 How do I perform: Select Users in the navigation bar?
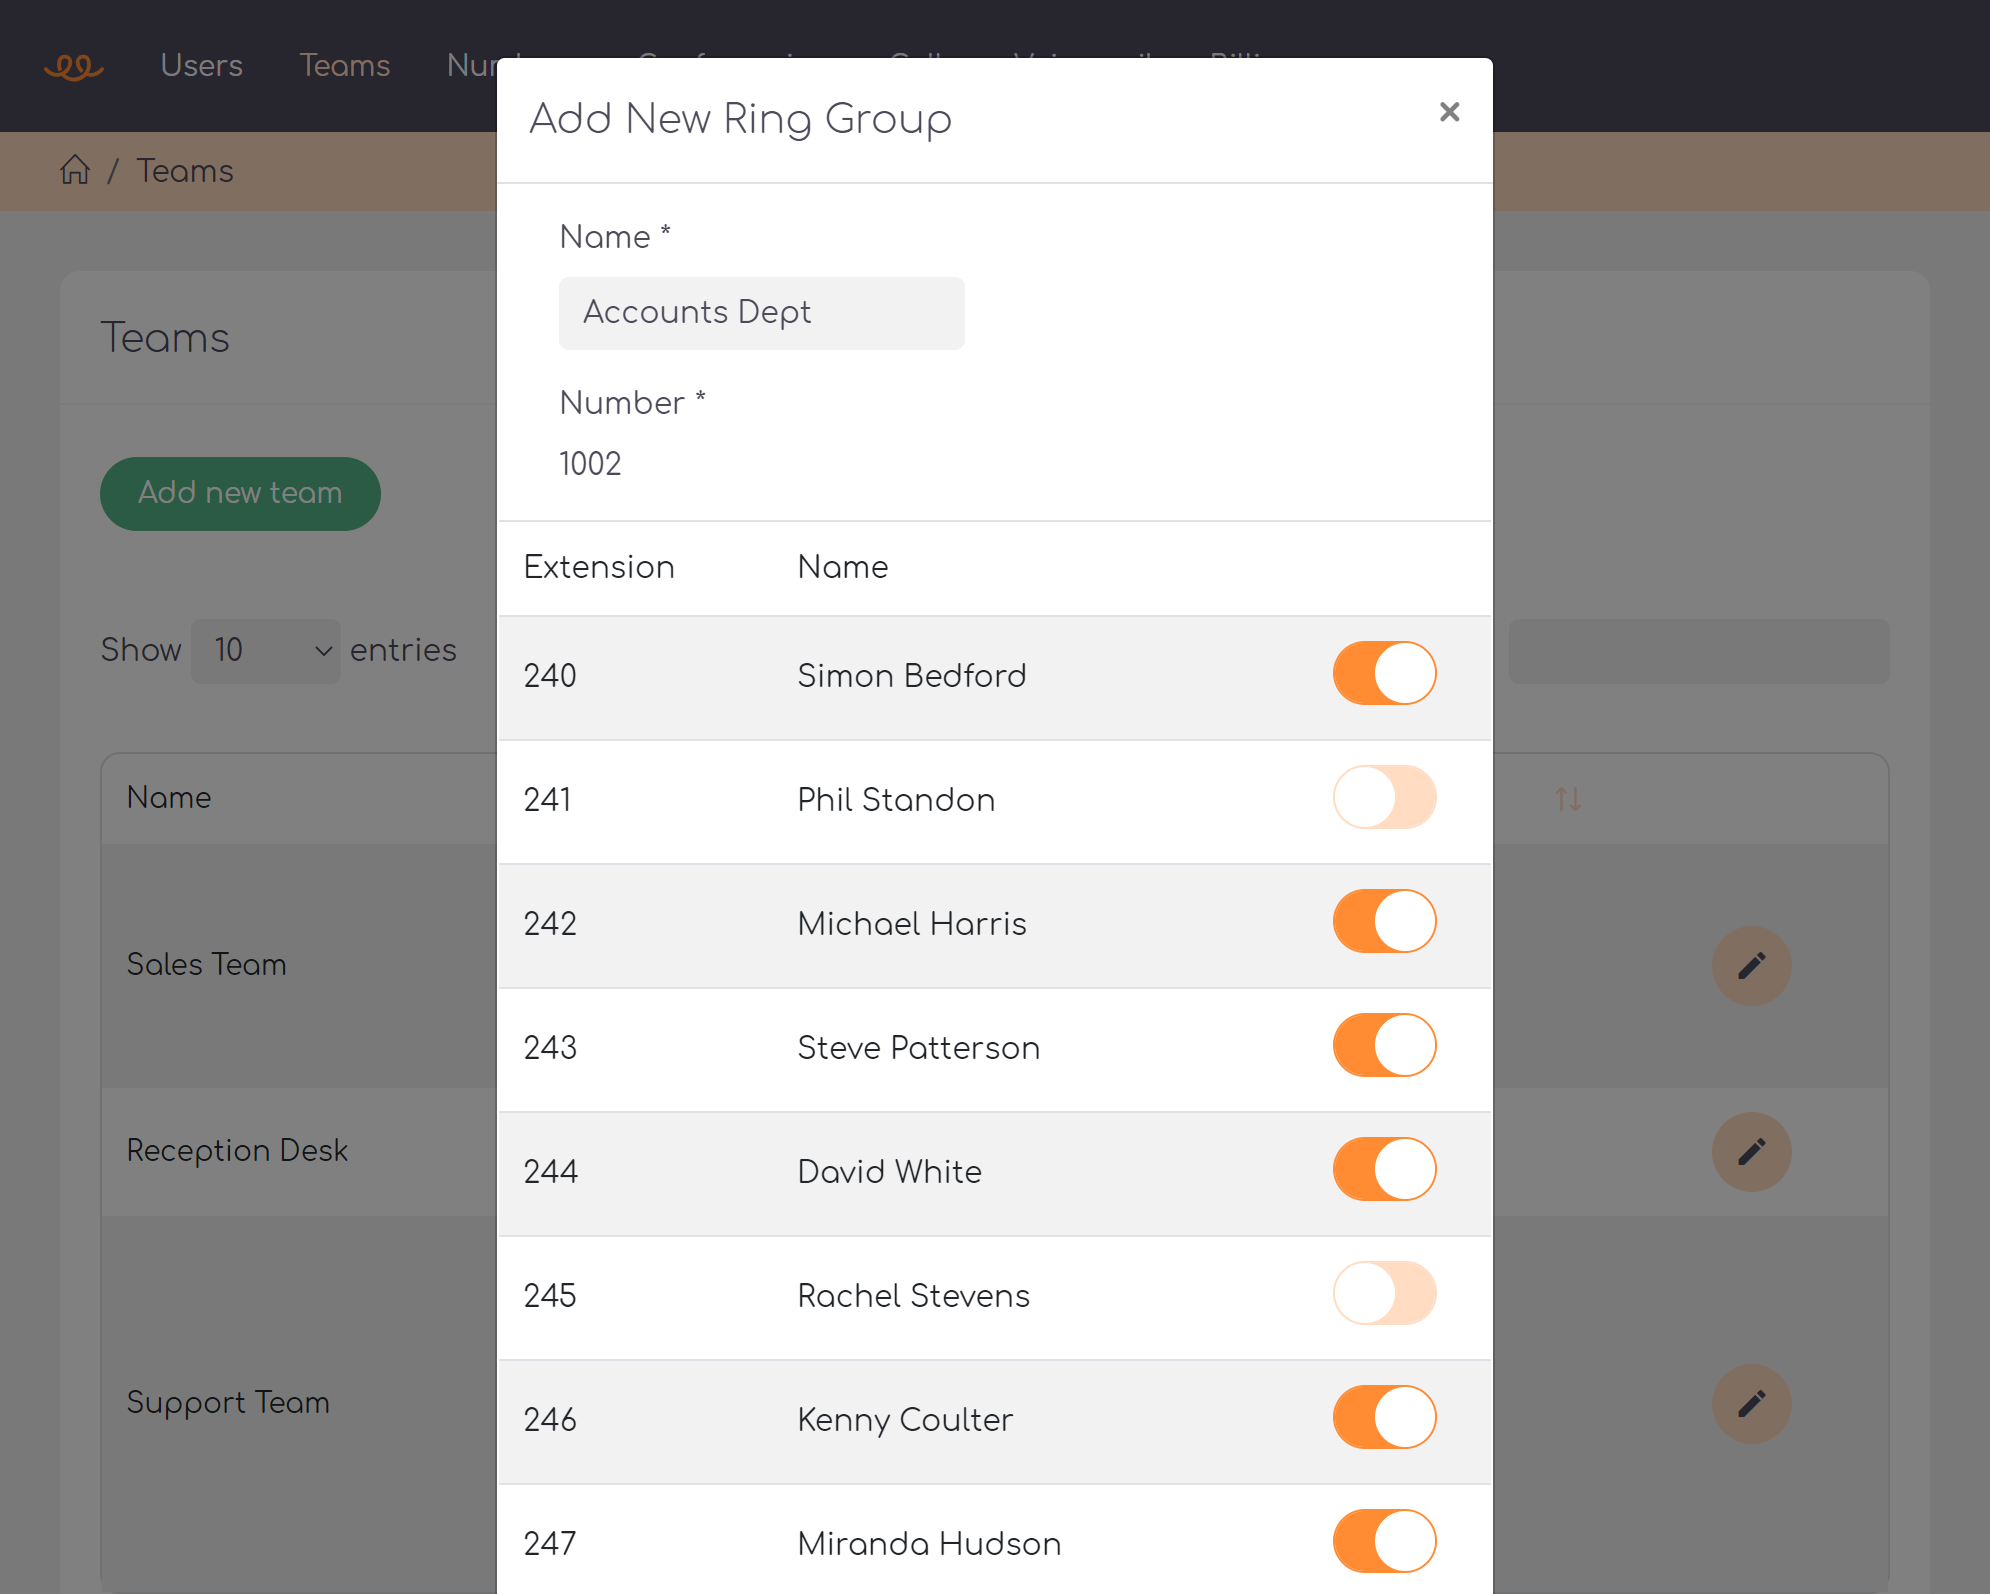click(x=201, y=65)
